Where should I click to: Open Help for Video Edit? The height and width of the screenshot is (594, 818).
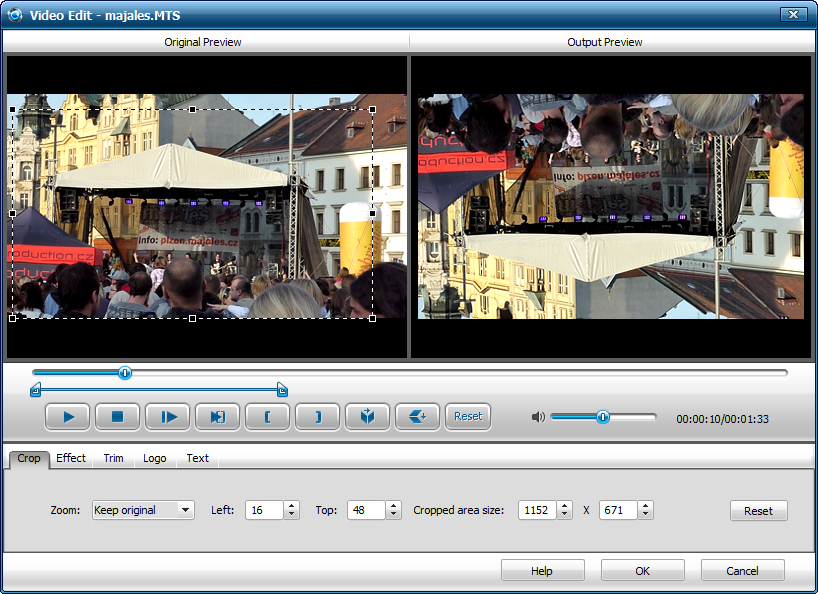pos(543,571)
